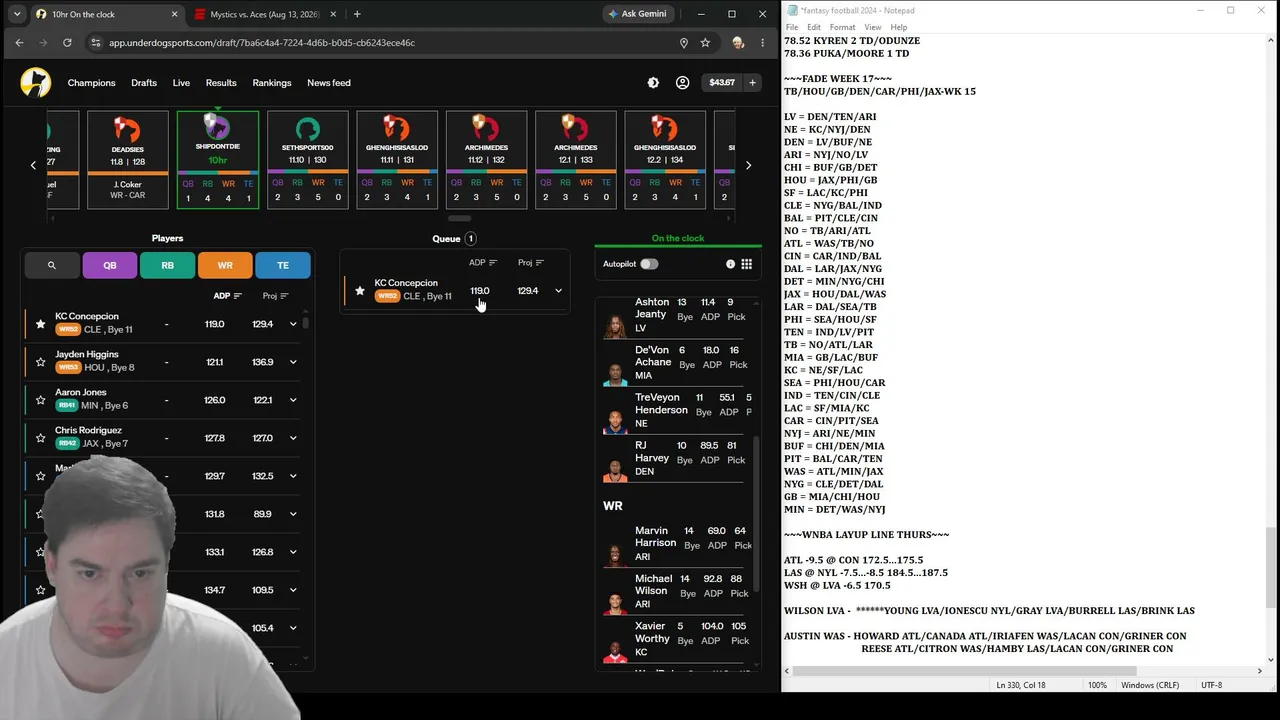Viewport: 1280px width, 720px height.
Task: Open Notepad Help menu
Action: point(899,27)
